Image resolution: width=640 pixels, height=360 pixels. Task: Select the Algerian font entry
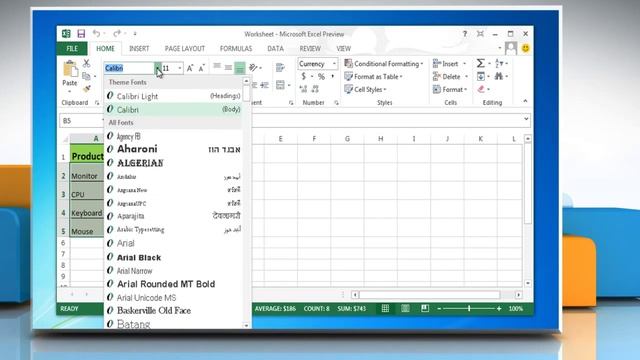(x=173, y=163)
